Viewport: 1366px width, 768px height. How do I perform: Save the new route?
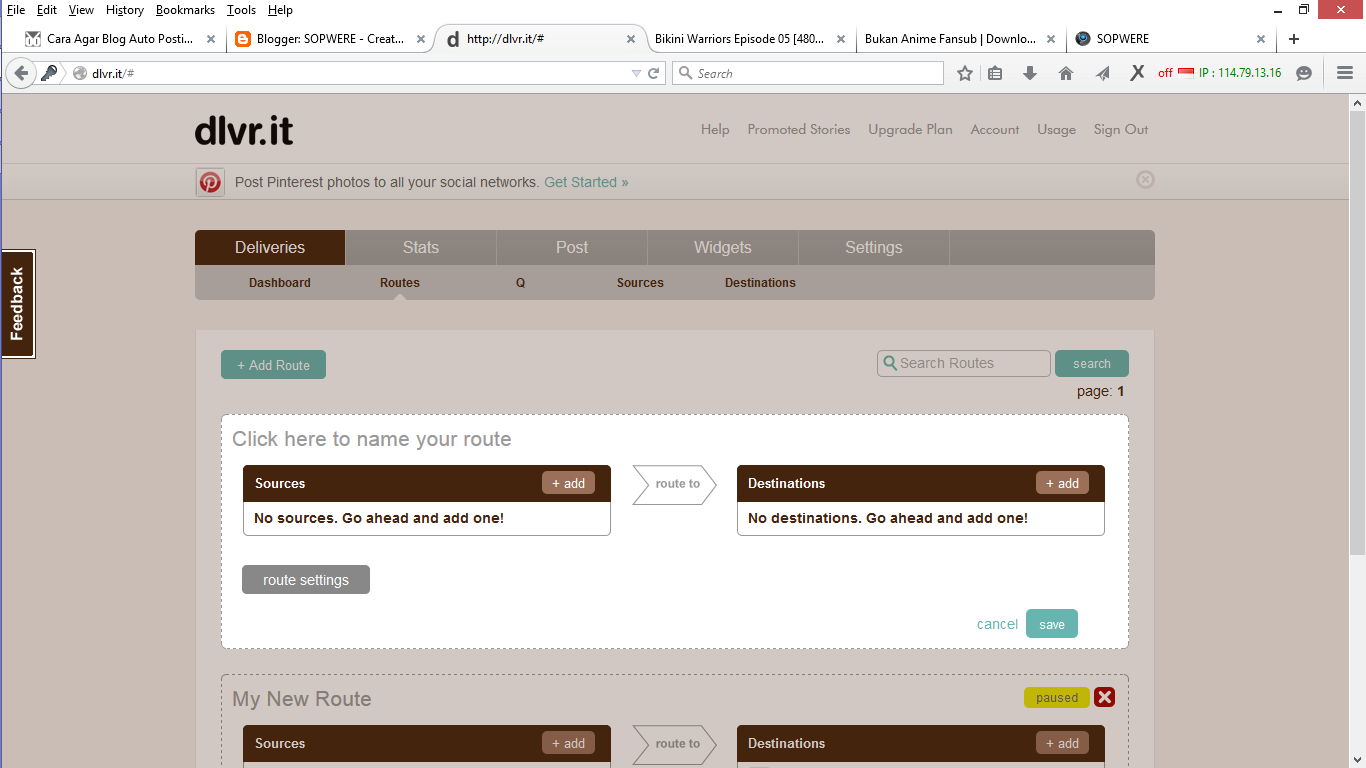1052,624
